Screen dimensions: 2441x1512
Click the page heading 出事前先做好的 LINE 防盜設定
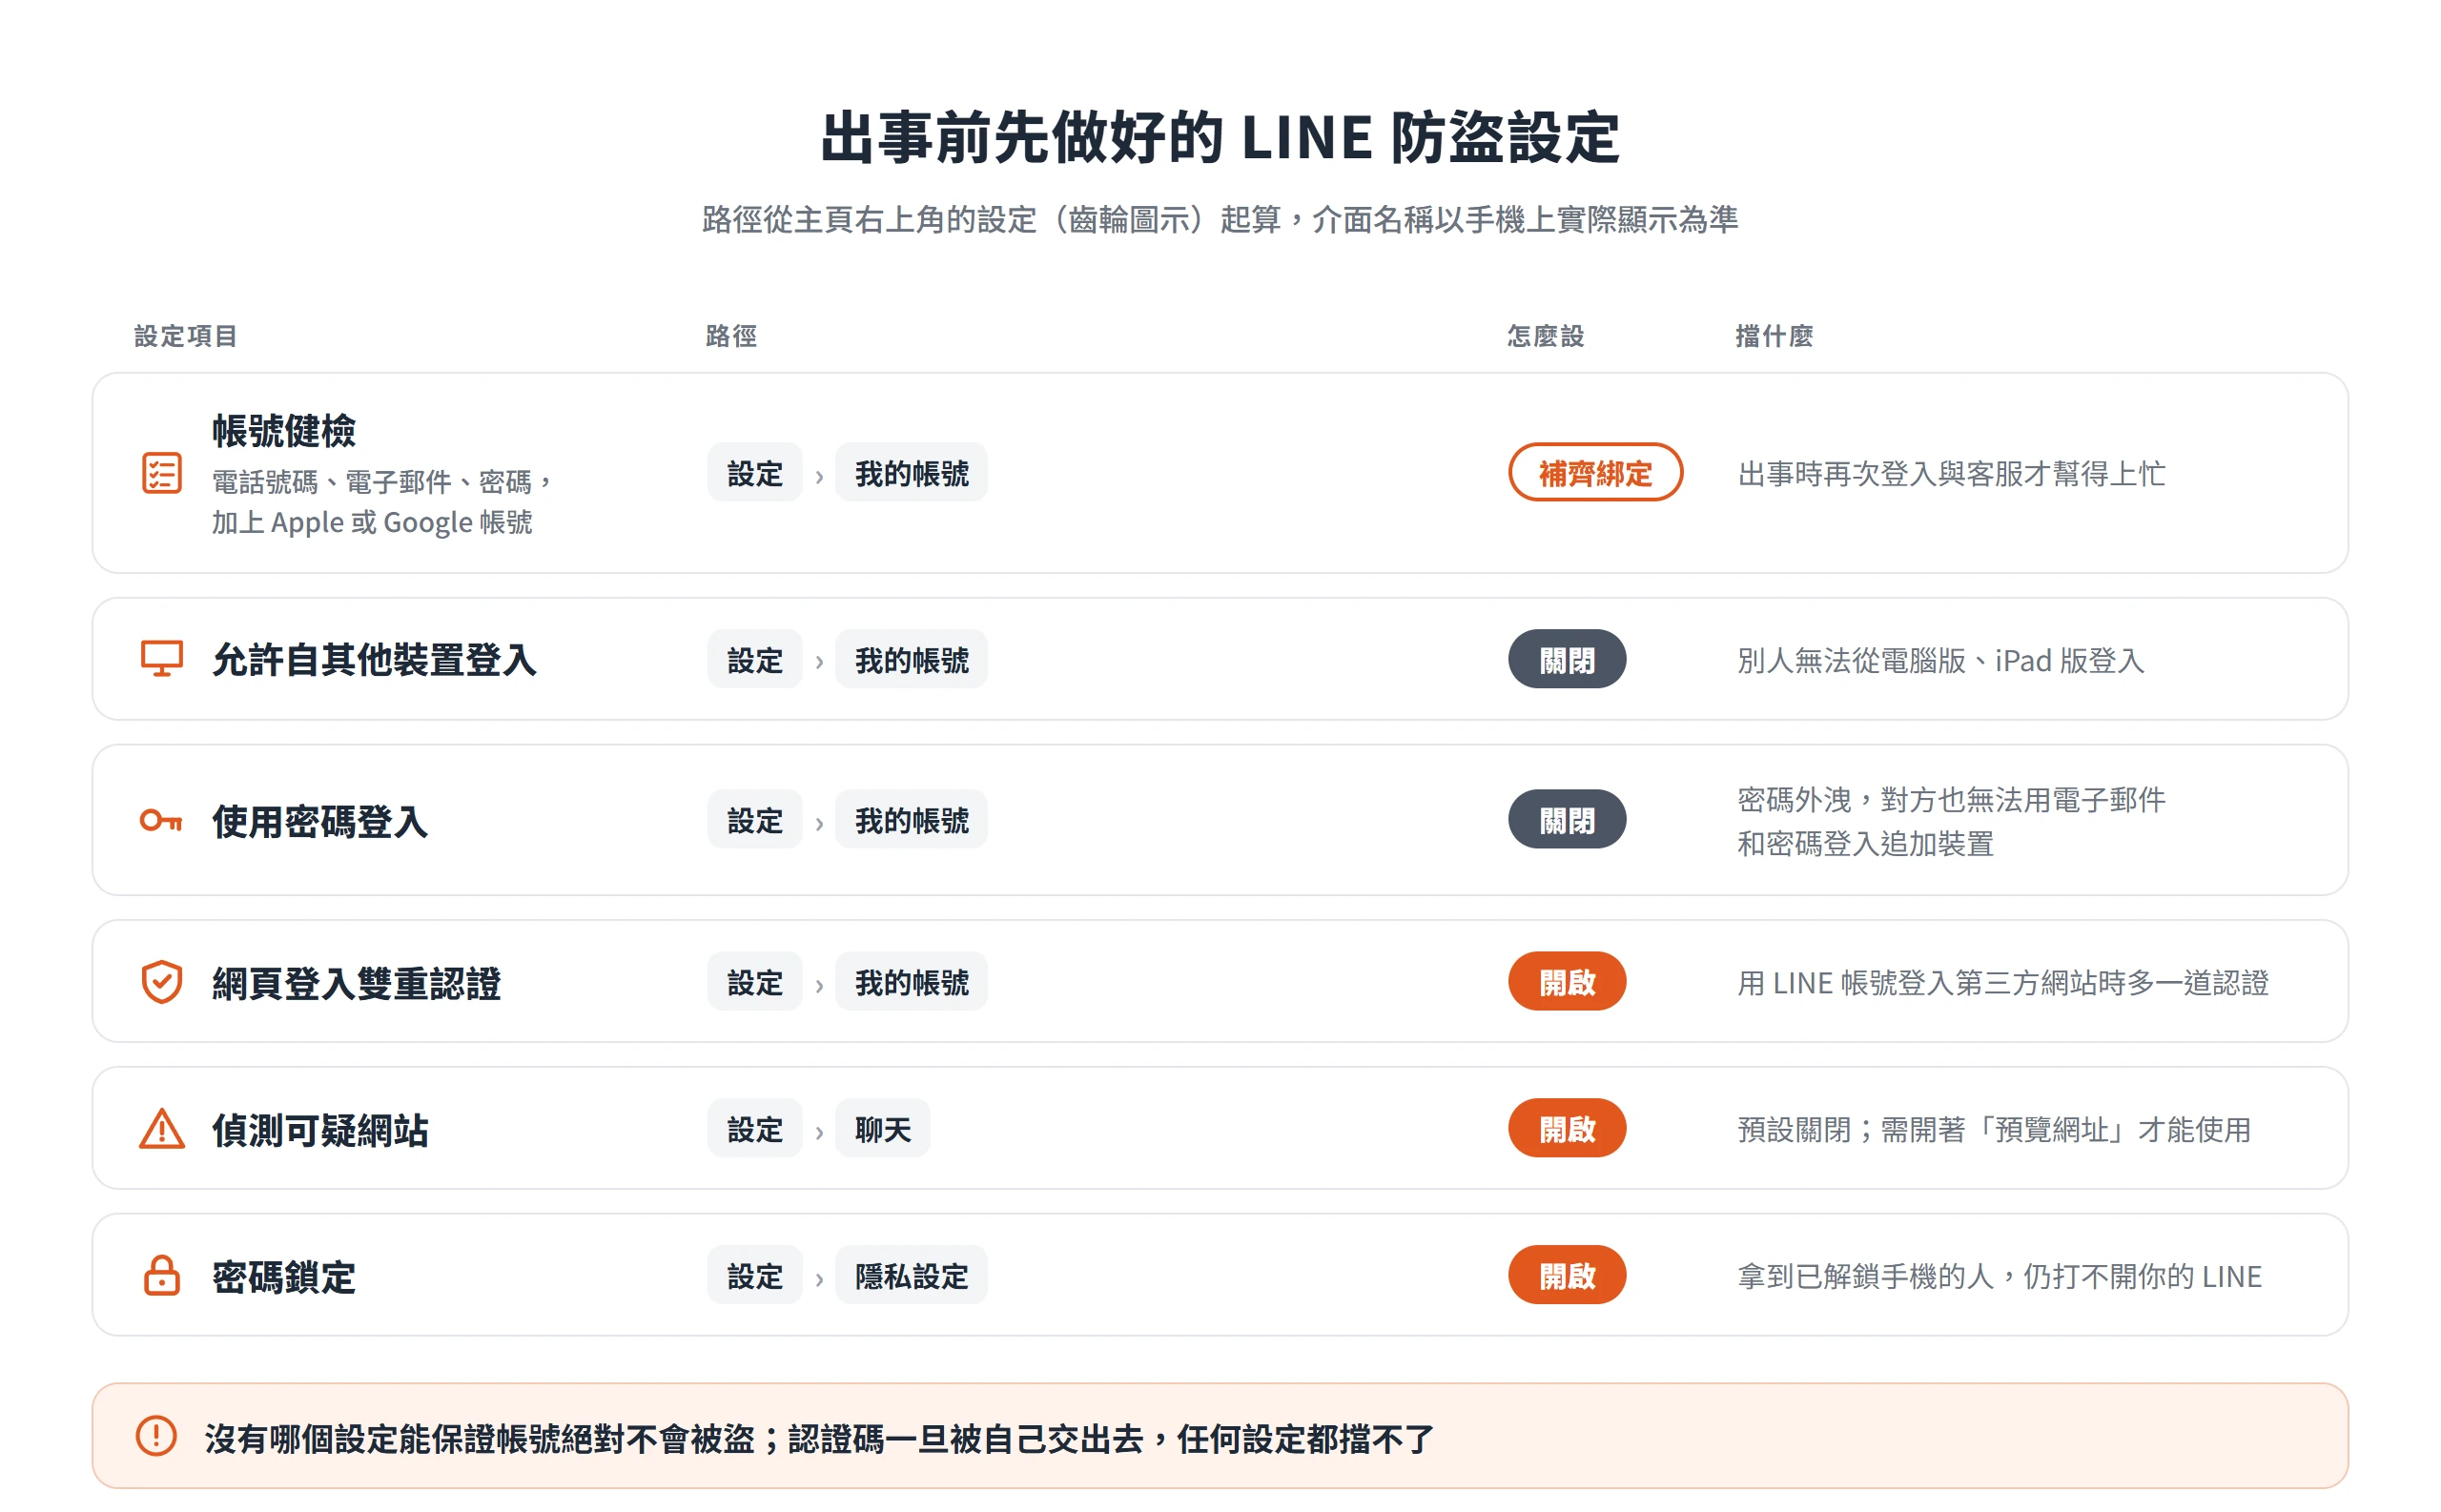(x=1220, y=137)
